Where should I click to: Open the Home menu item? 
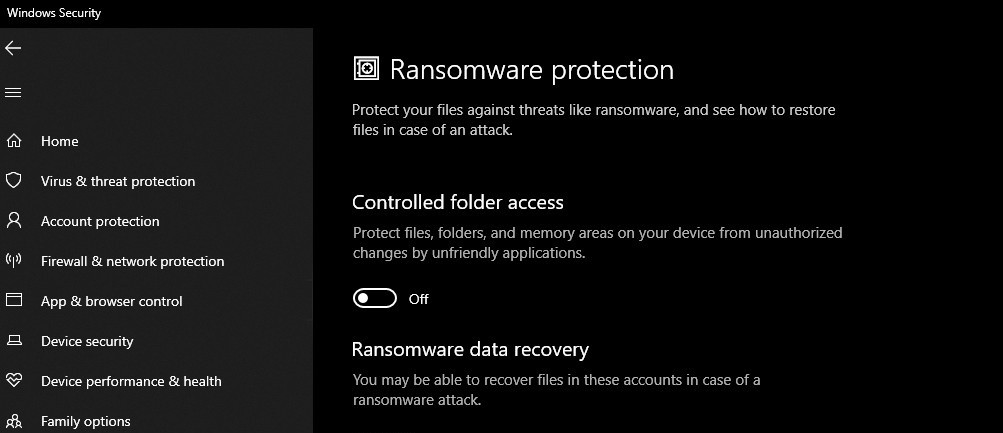coord(60,142)
